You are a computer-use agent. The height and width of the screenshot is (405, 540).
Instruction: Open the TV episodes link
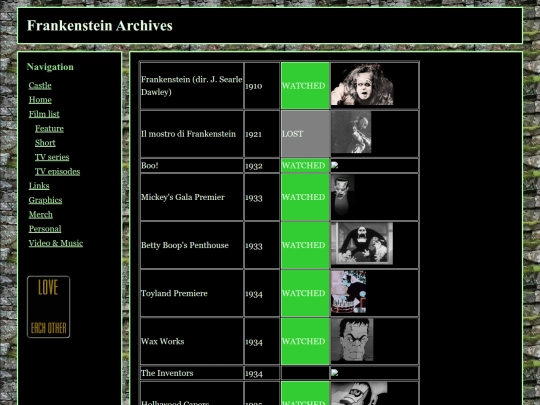[x=57, y=172]
